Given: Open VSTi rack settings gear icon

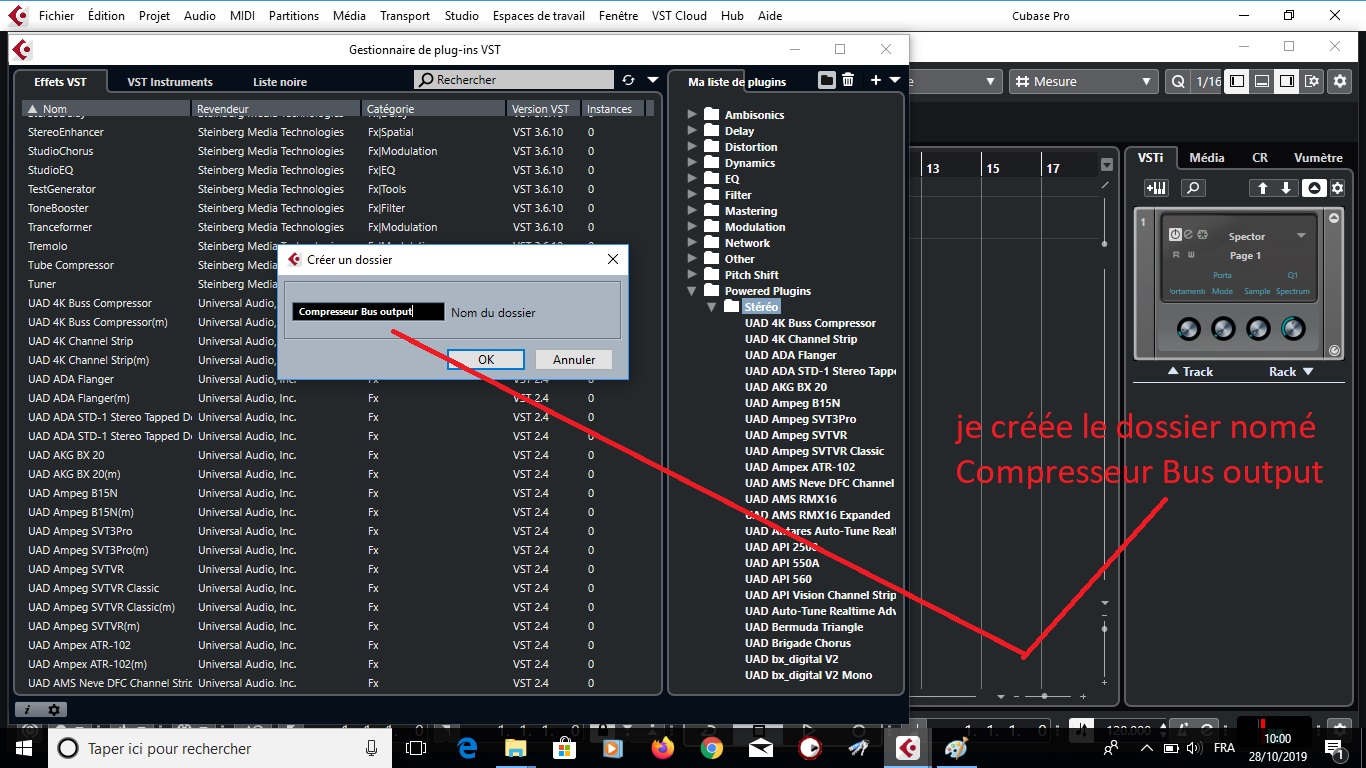Looking at the screenshot, I should (1338, 188).
